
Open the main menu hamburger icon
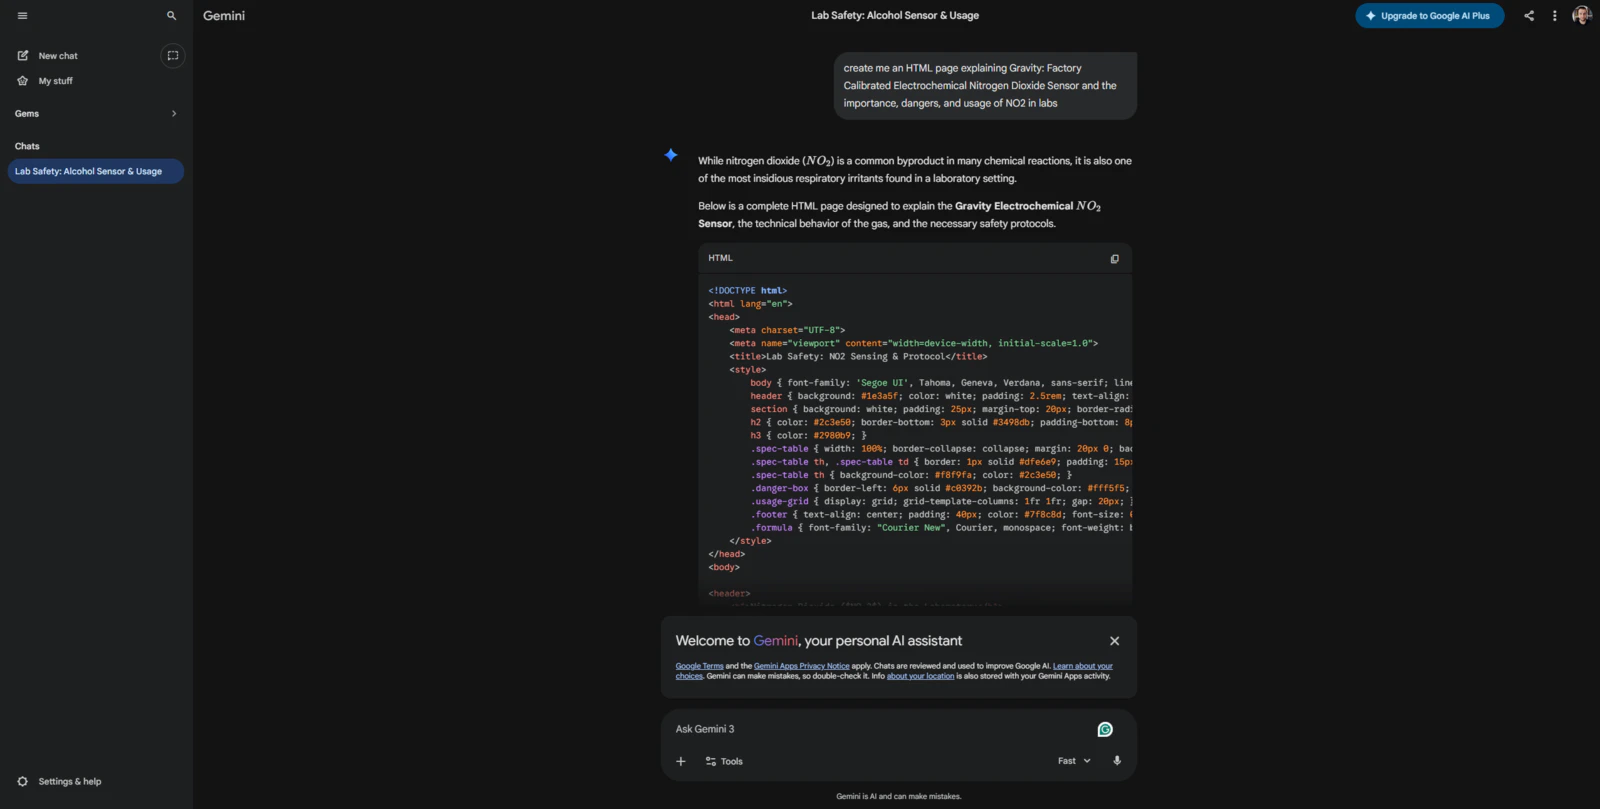pyautogui.click(x=22, y=16)
